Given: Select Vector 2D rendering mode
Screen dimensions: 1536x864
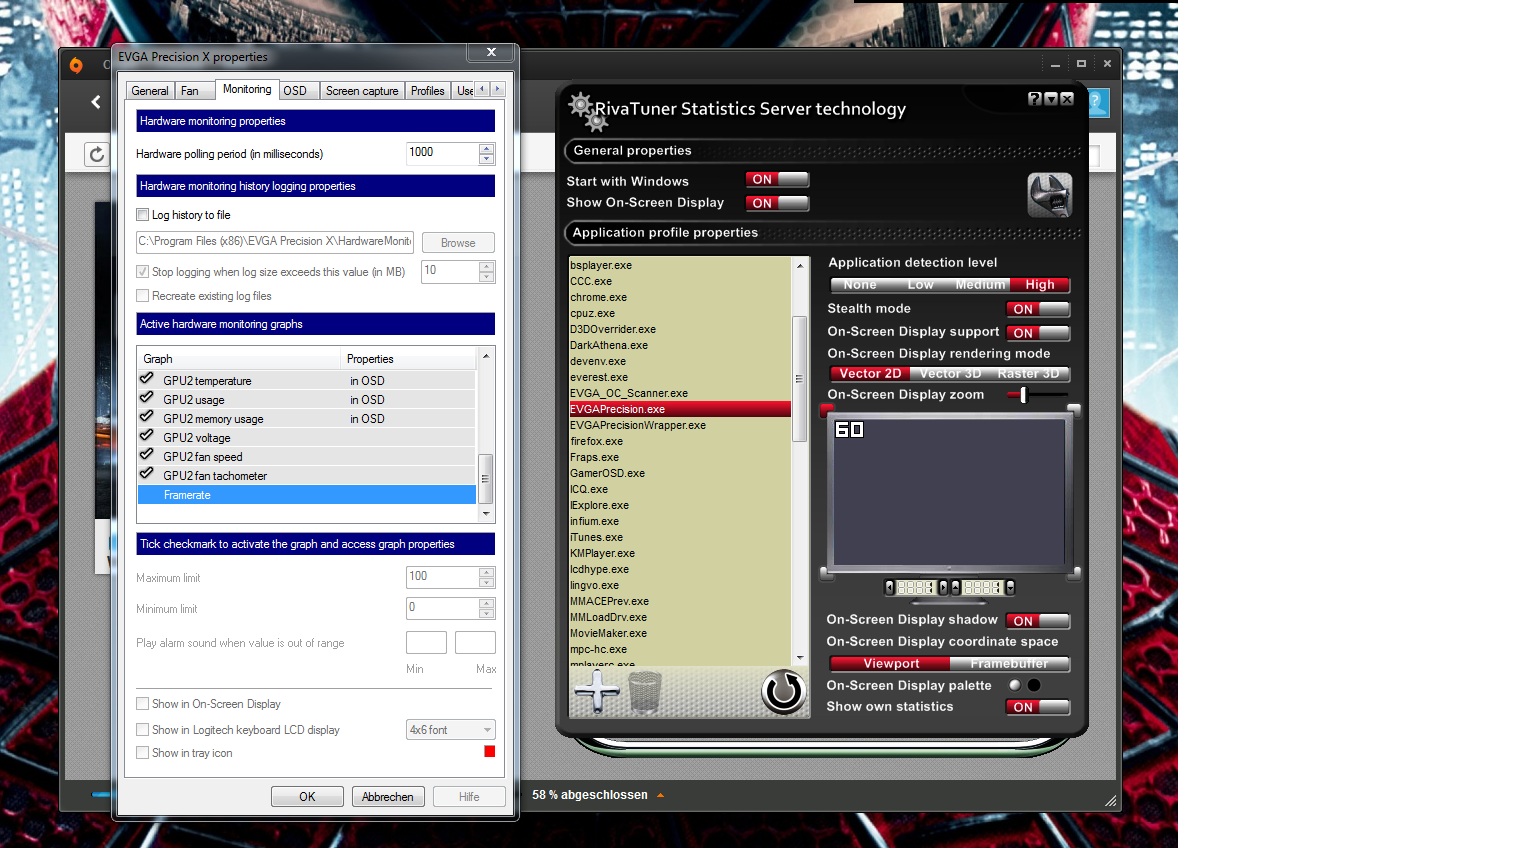Looking at the screenshot, I should (x=870, y=374).
